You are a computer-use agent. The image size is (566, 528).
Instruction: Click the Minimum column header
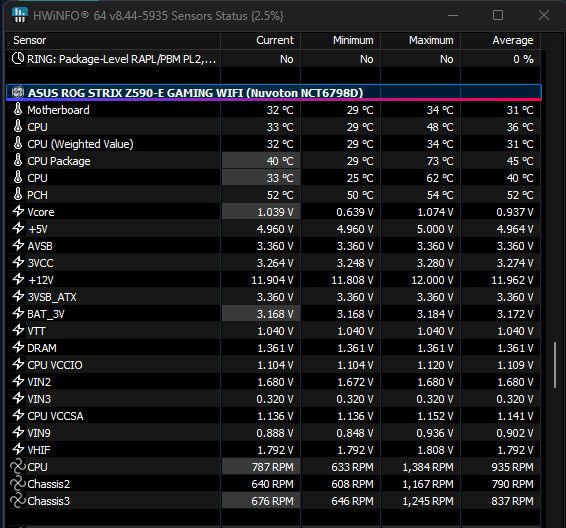[x=340, y=40]
